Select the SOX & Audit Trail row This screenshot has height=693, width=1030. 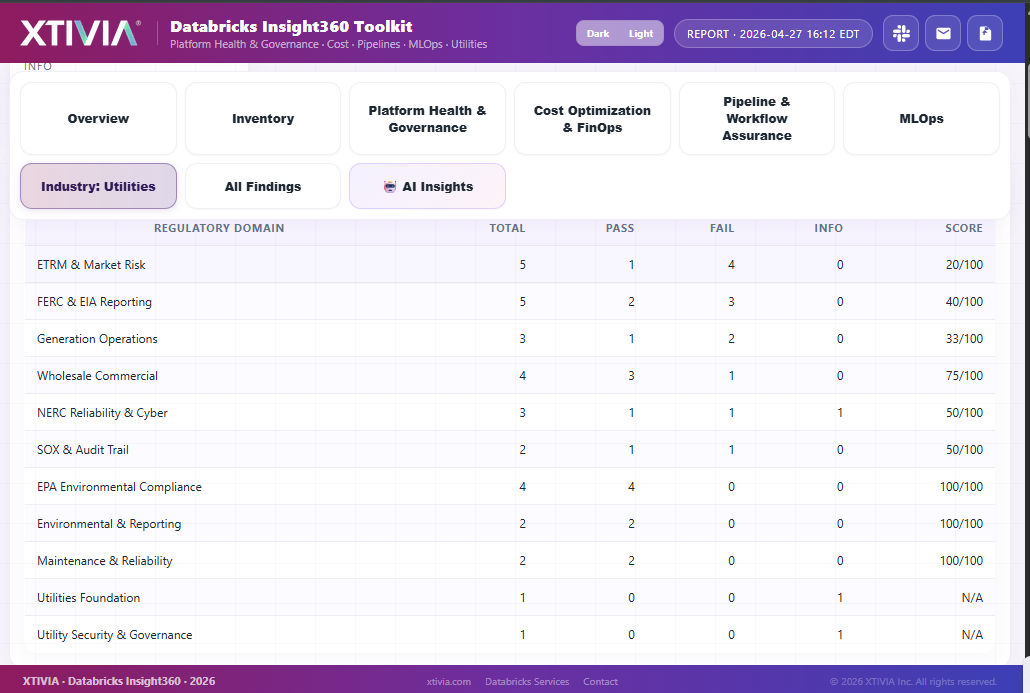tap(510, 449)
